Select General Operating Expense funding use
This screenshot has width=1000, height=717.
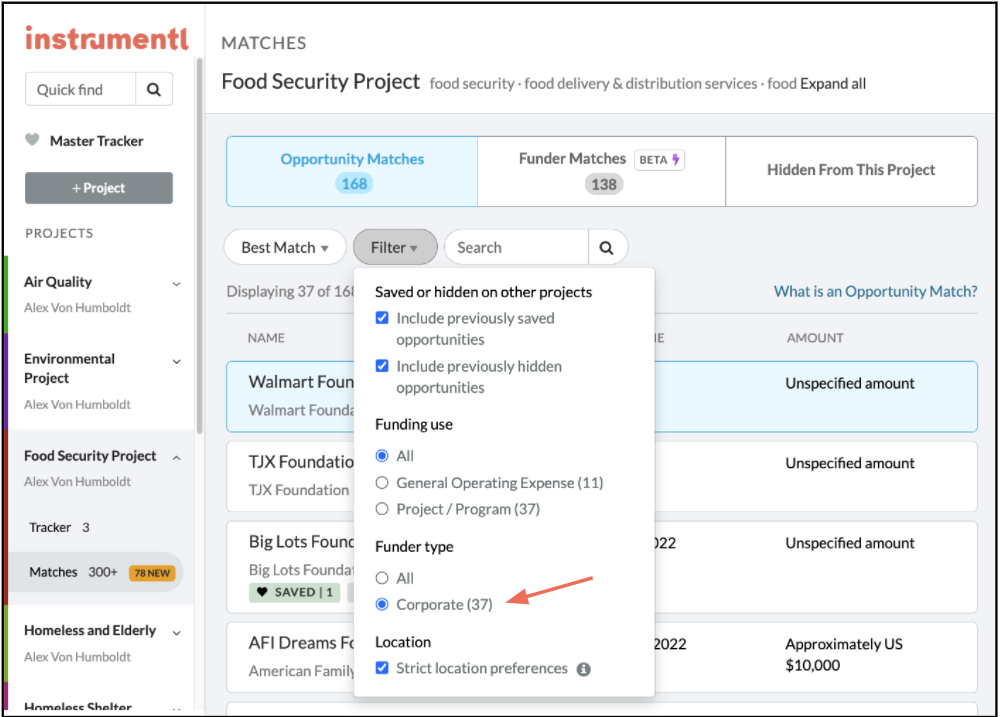coord(382,483)
